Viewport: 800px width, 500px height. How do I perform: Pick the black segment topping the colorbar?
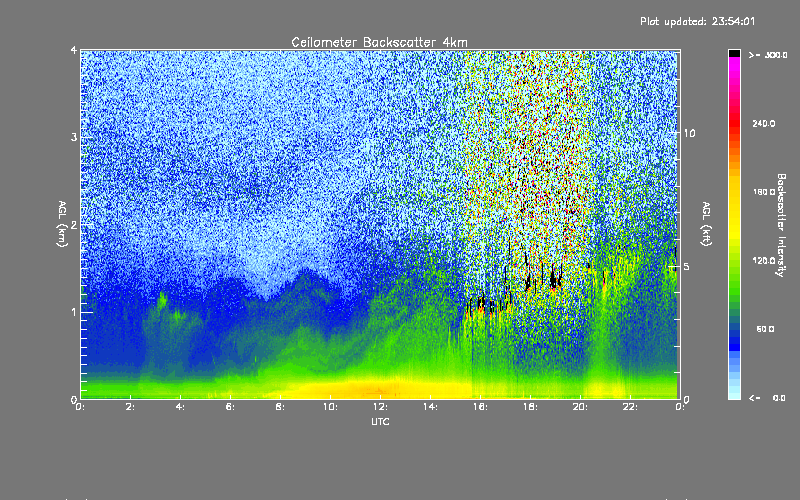734,53
